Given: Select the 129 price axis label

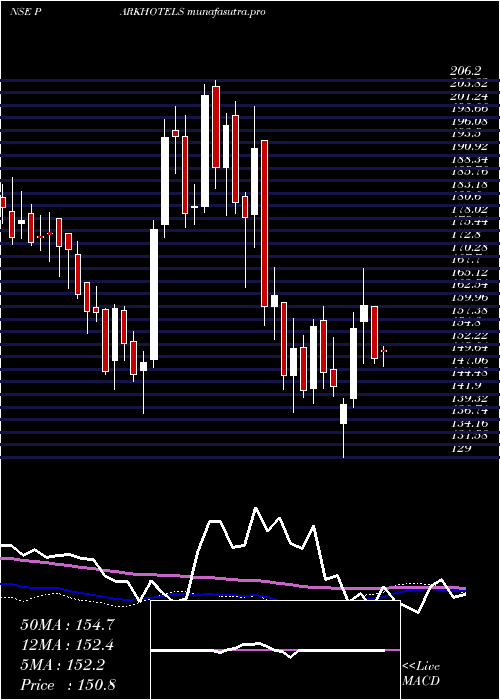Looking at the screenshot, I should tap(462, 448).
